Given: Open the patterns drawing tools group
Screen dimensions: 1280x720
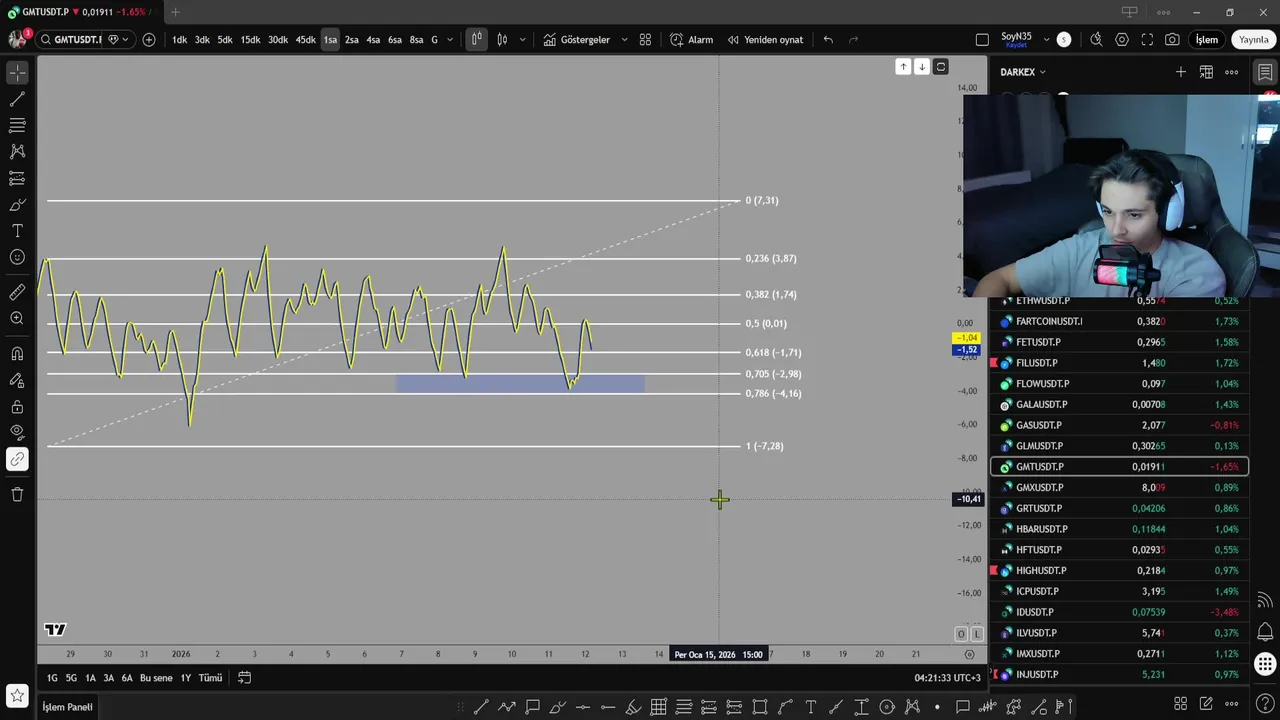Looking at the screenshot, I should (x=17, y=151).
